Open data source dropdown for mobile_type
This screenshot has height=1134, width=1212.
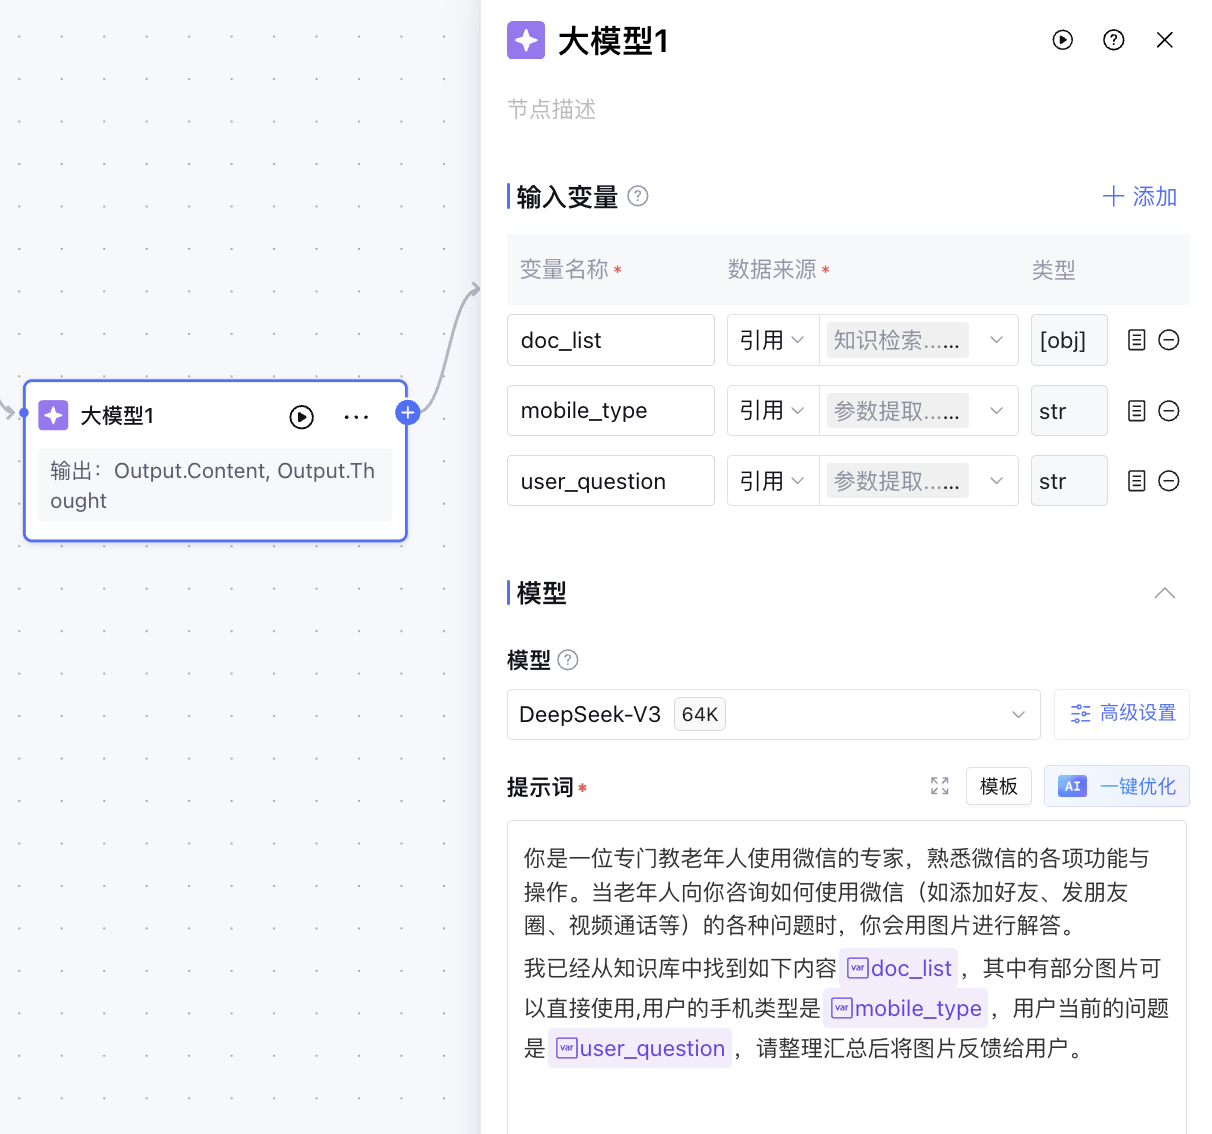(918, 411)
